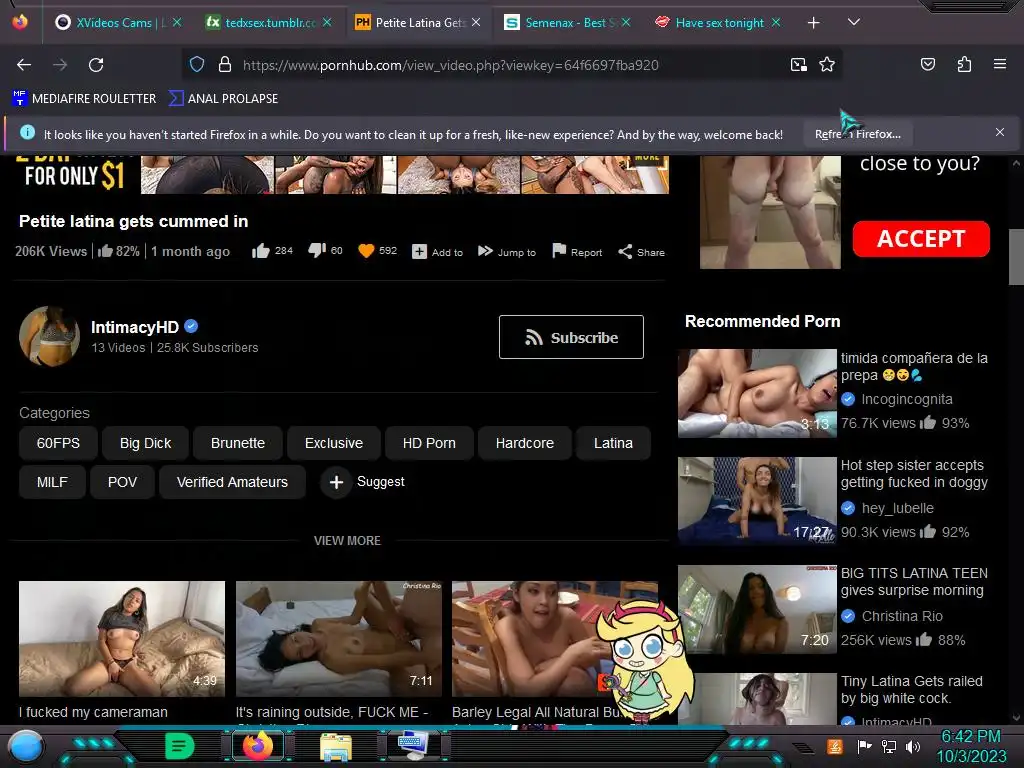Close the currently active PH tab
Image resolution: width=1024 pixels, height=768 pixels.
click(x=476, y=22)
